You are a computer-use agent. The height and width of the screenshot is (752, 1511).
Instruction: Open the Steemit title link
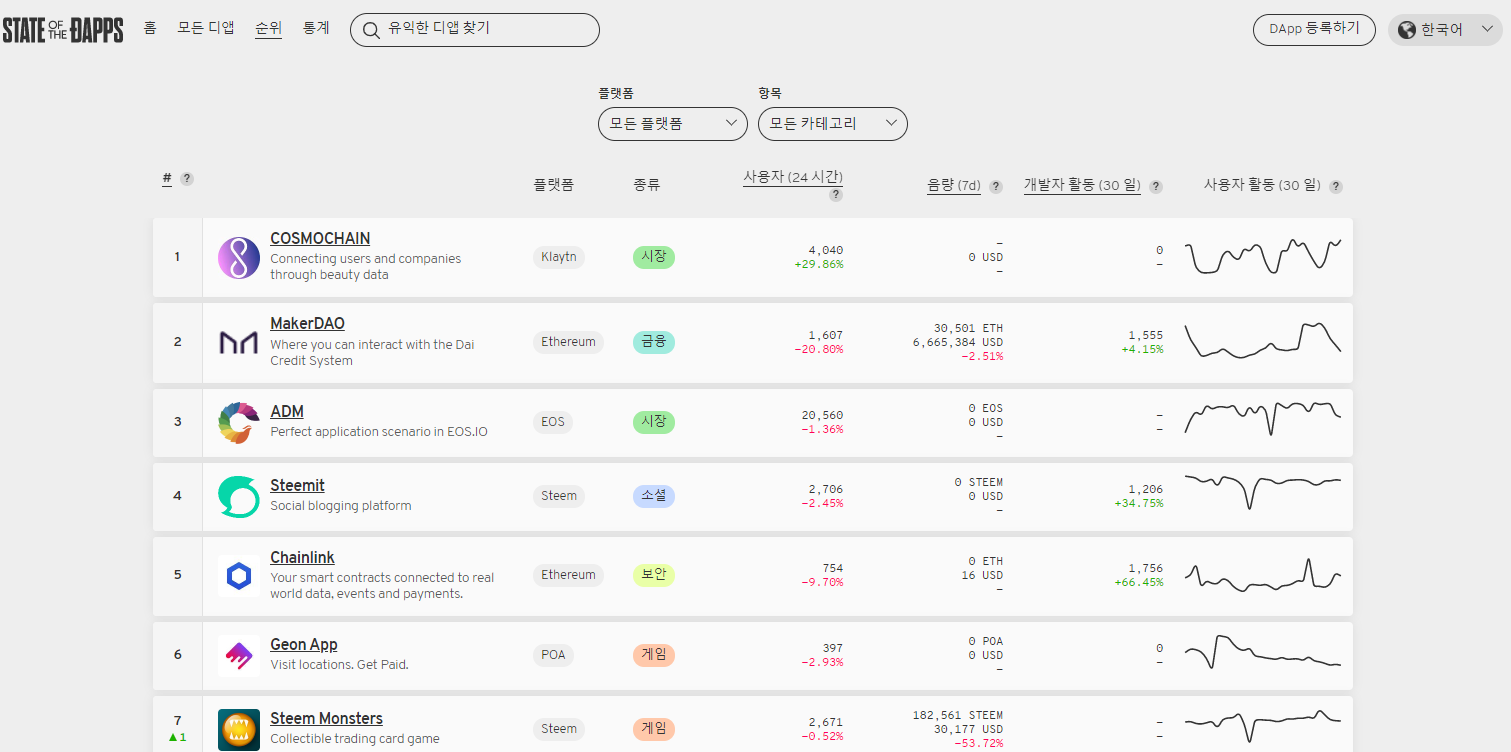click(x=297, y=486)
